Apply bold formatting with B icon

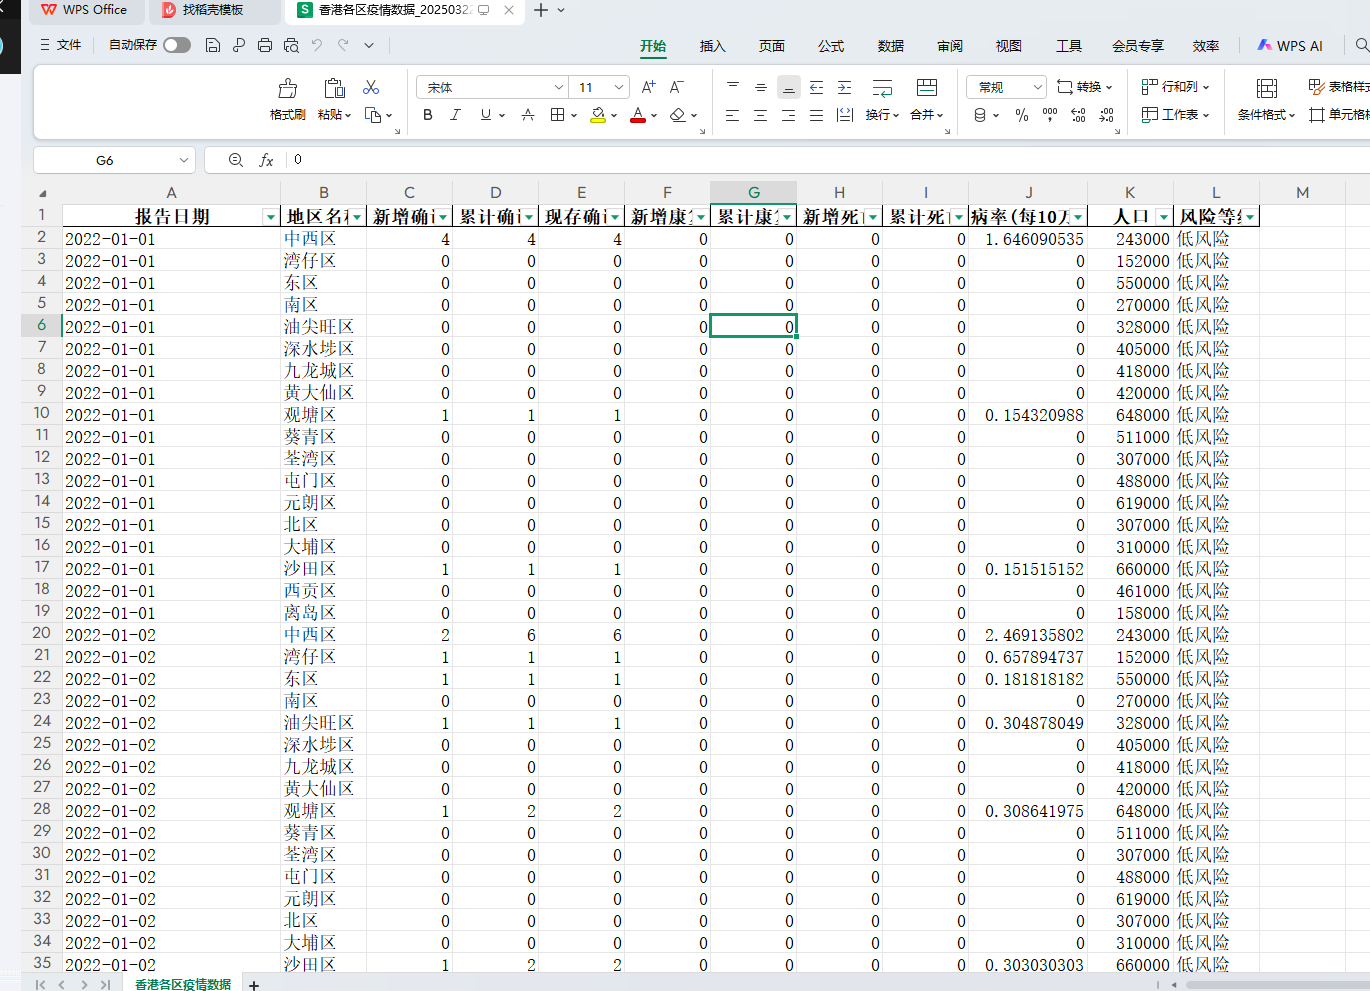pos(428,115)
